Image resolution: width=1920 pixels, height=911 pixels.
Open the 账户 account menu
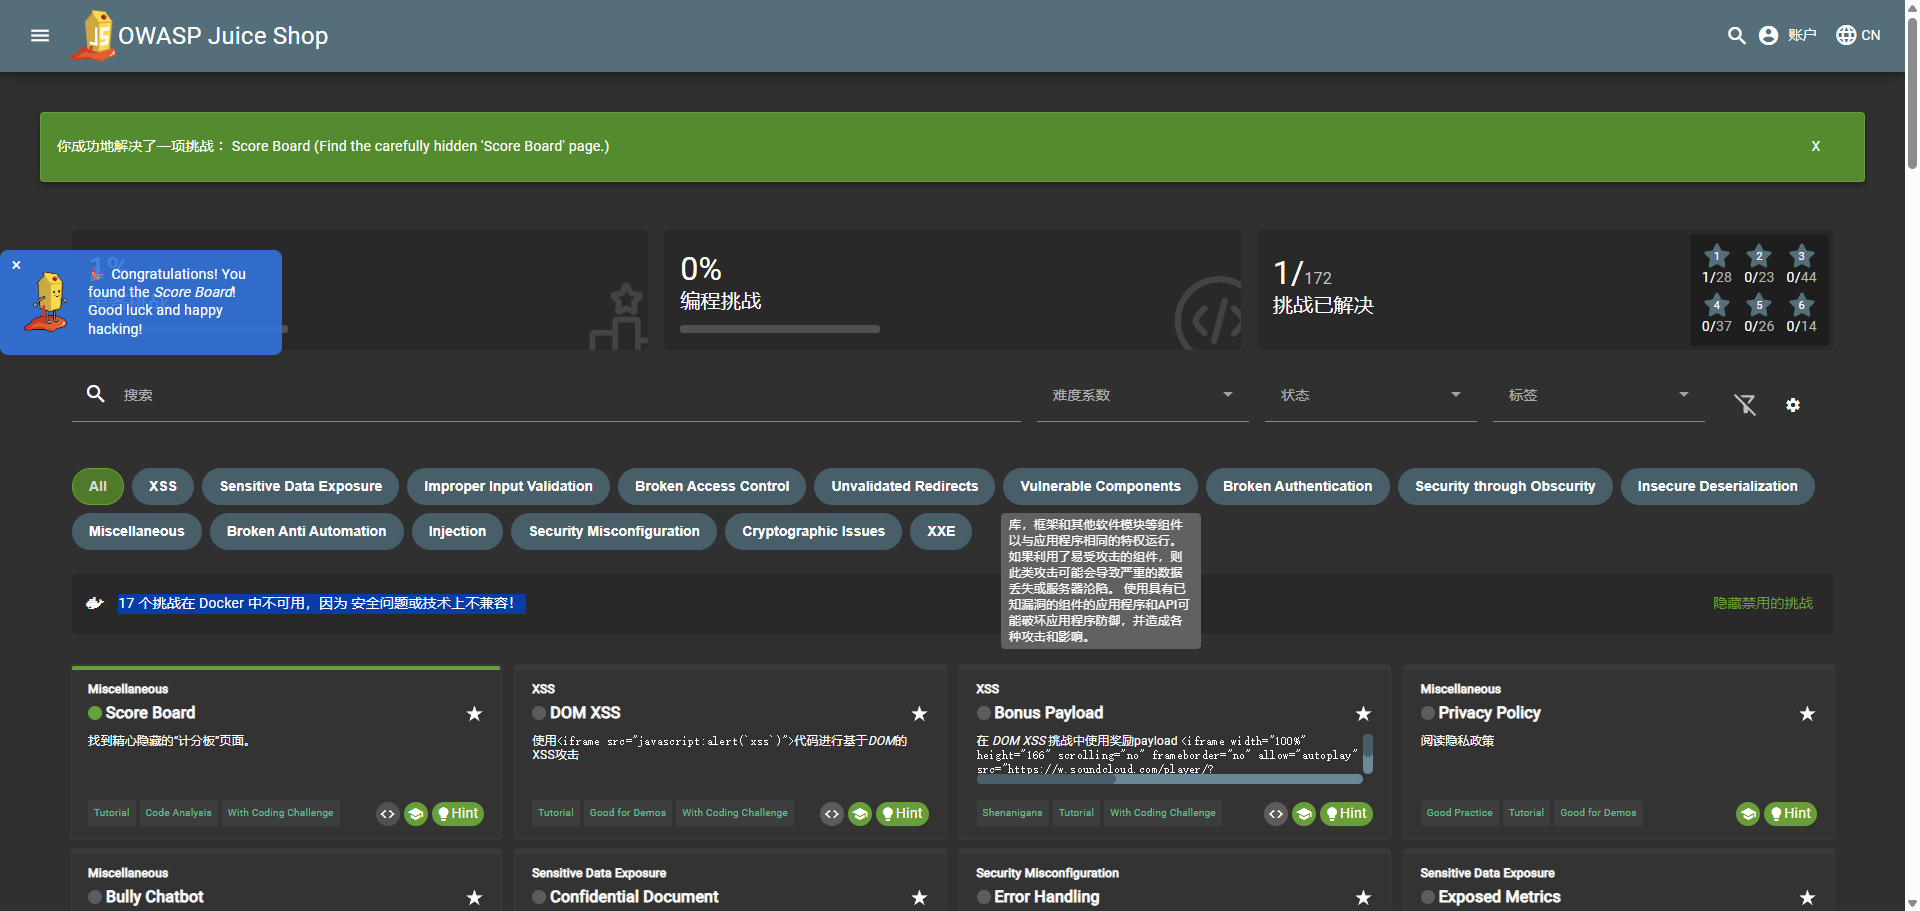coord(1788,36)
